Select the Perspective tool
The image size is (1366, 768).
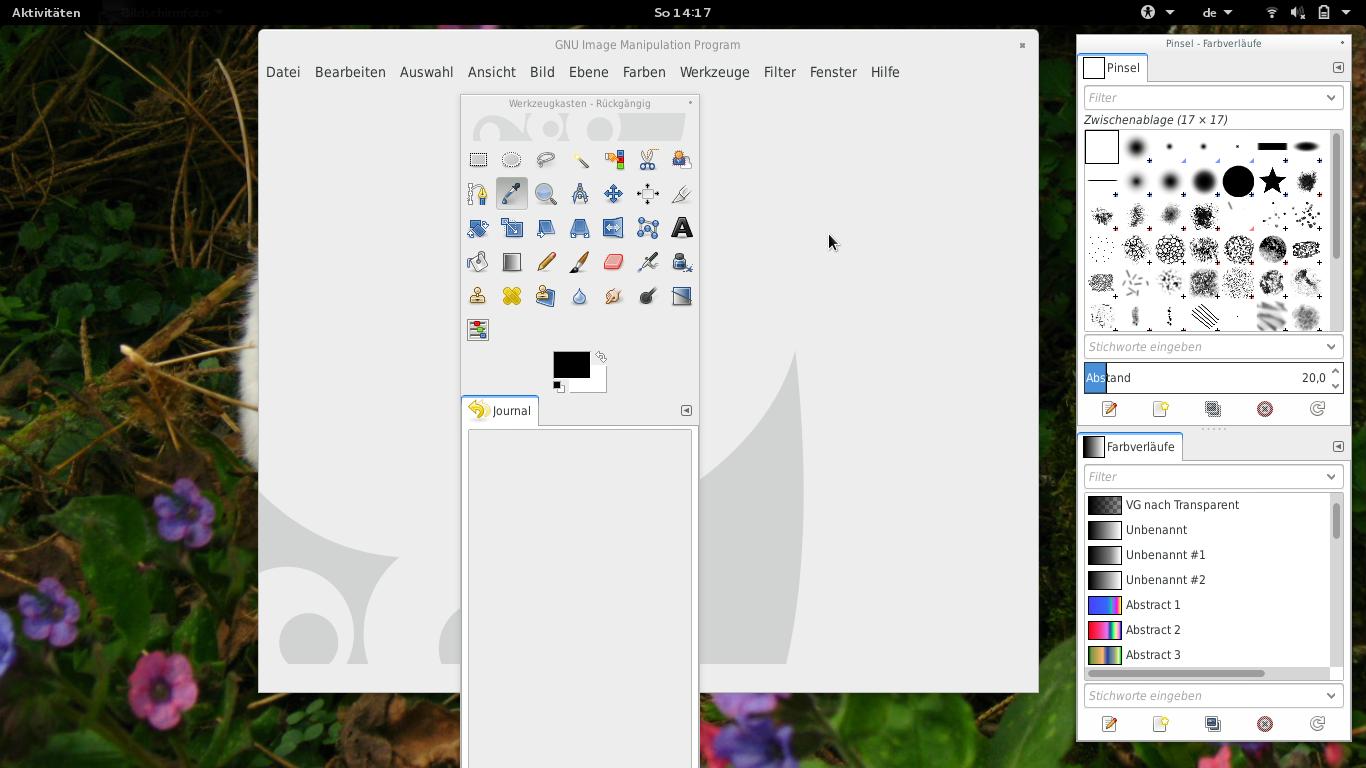(x=580, y=228)
